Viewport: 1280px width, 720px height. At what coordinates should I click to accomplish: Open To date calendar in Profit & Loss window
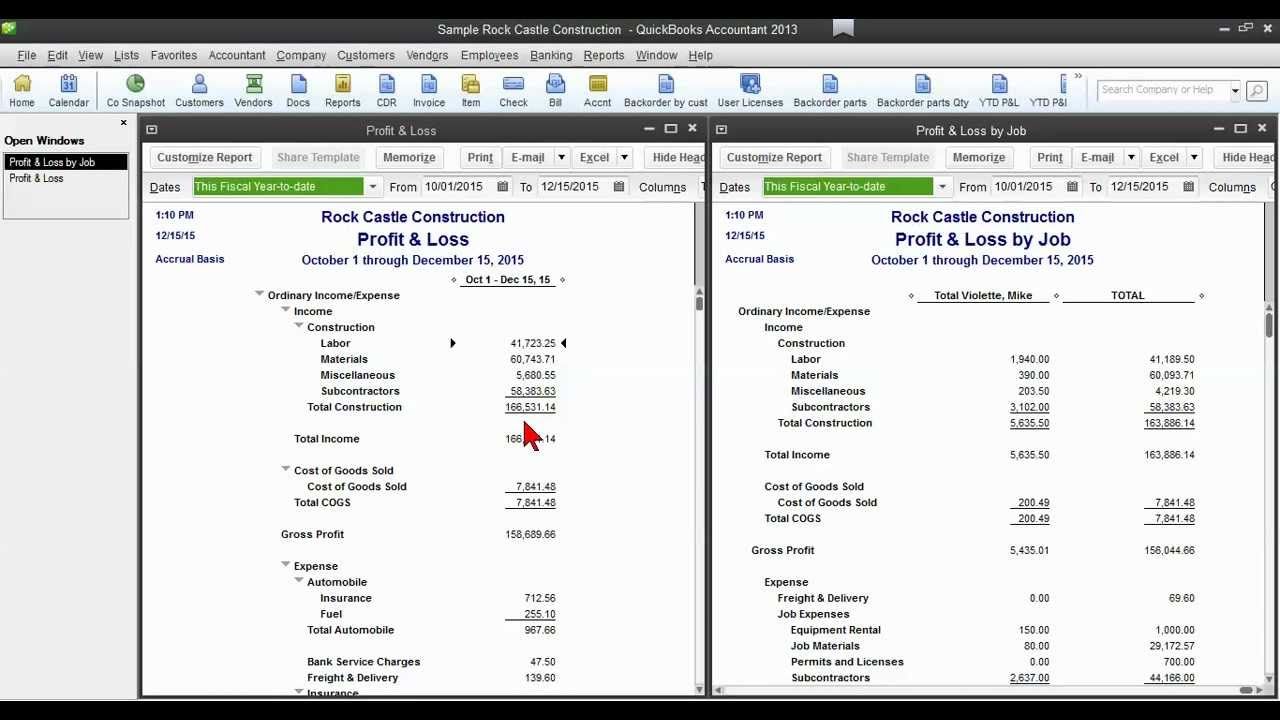click(x=619, y=186)
